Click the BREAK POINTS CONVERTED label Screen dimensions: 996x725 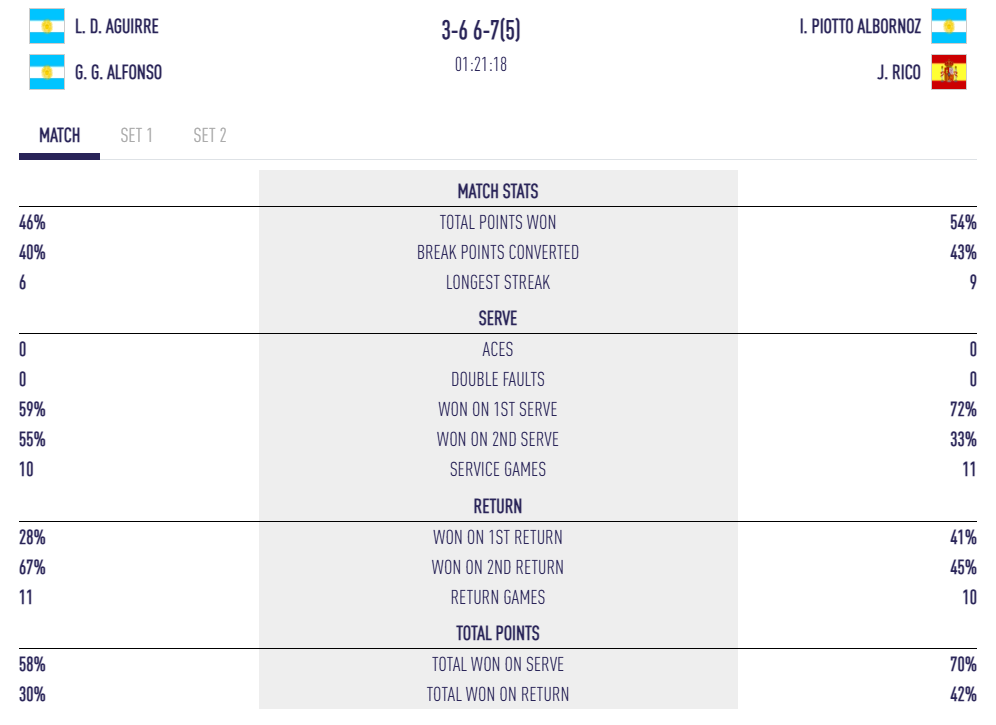pyautogui.click(x=498, y=252)
